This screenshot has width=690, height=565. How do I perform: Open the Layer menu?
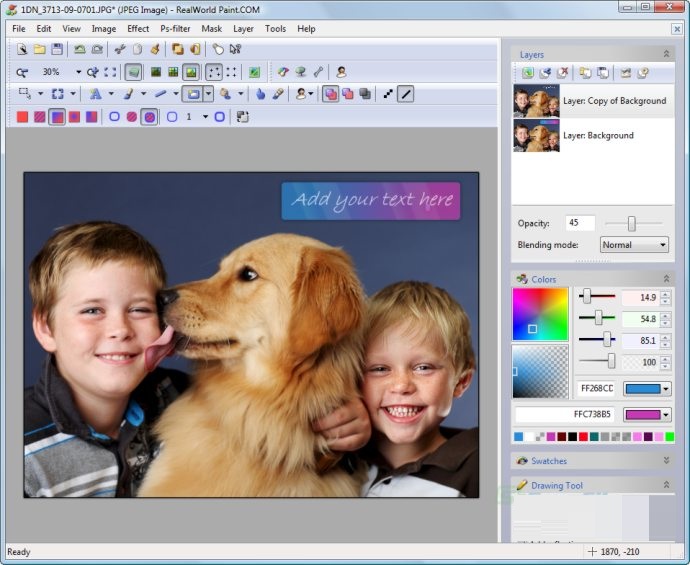[x=243, y=29]
